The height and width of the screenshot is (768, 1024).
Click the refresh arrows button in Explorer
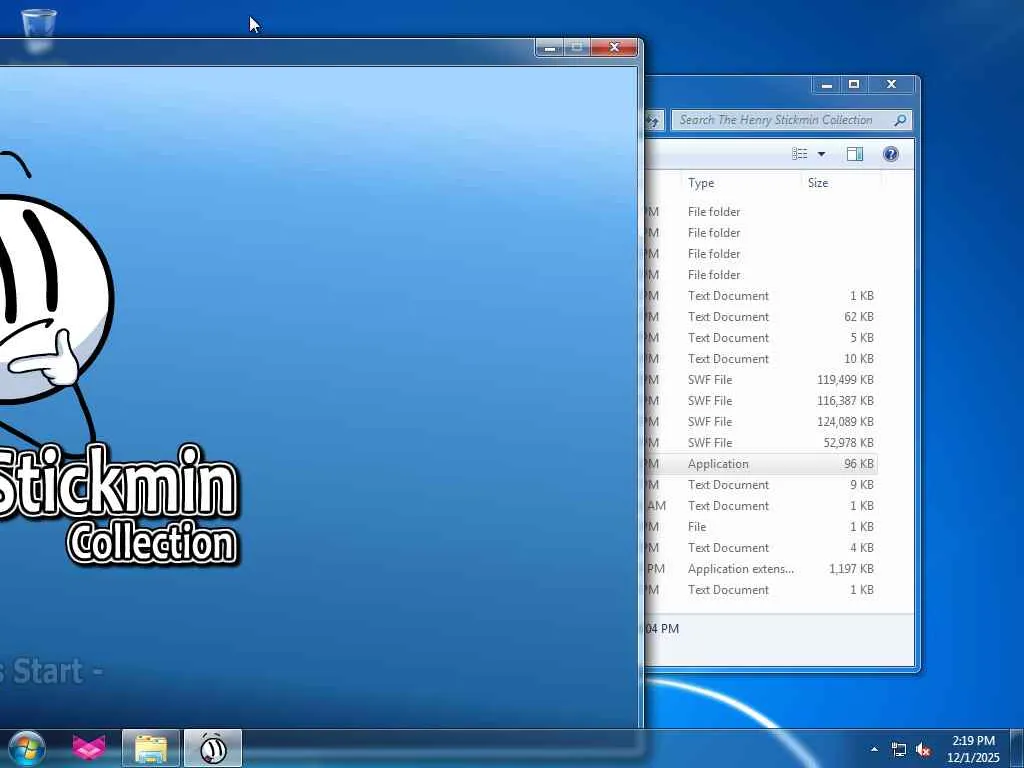point(654,120)
